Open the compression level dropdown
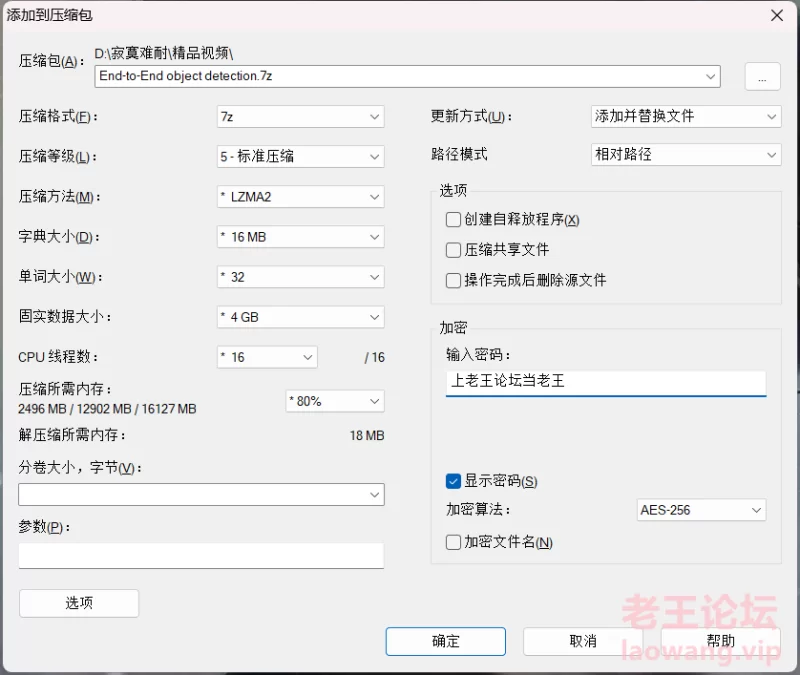 coord(301,157)
